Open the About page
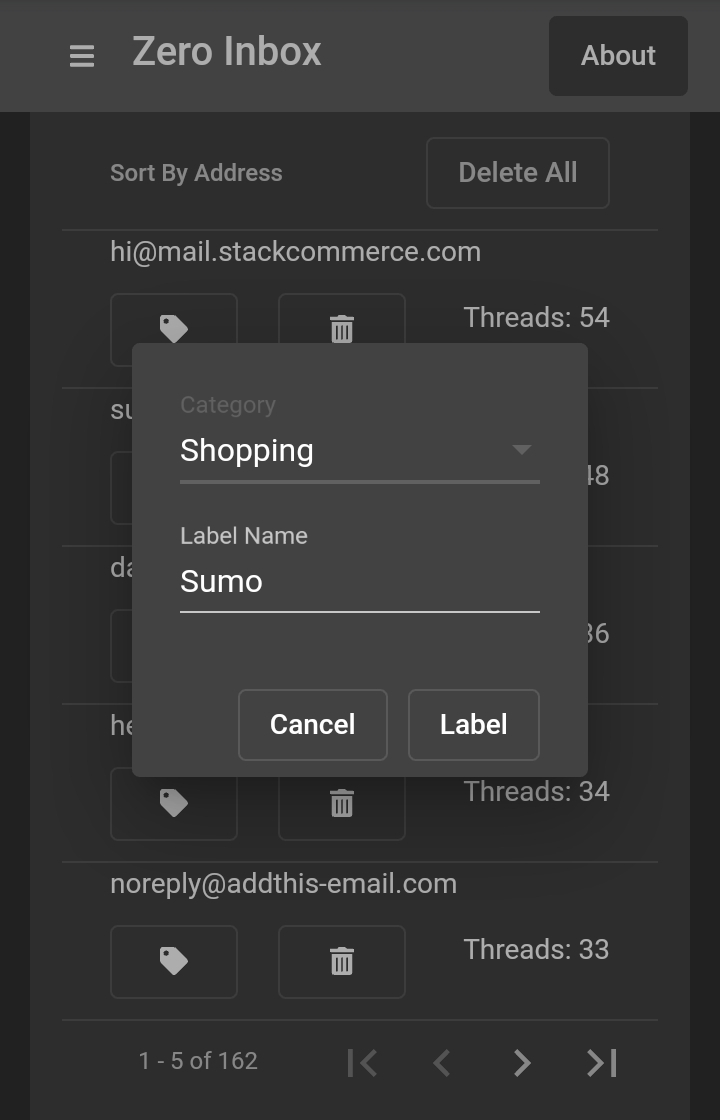Image resolution: width=720 pixels, height=1120 pixels. pyautogui.click(x=618, y=56)
